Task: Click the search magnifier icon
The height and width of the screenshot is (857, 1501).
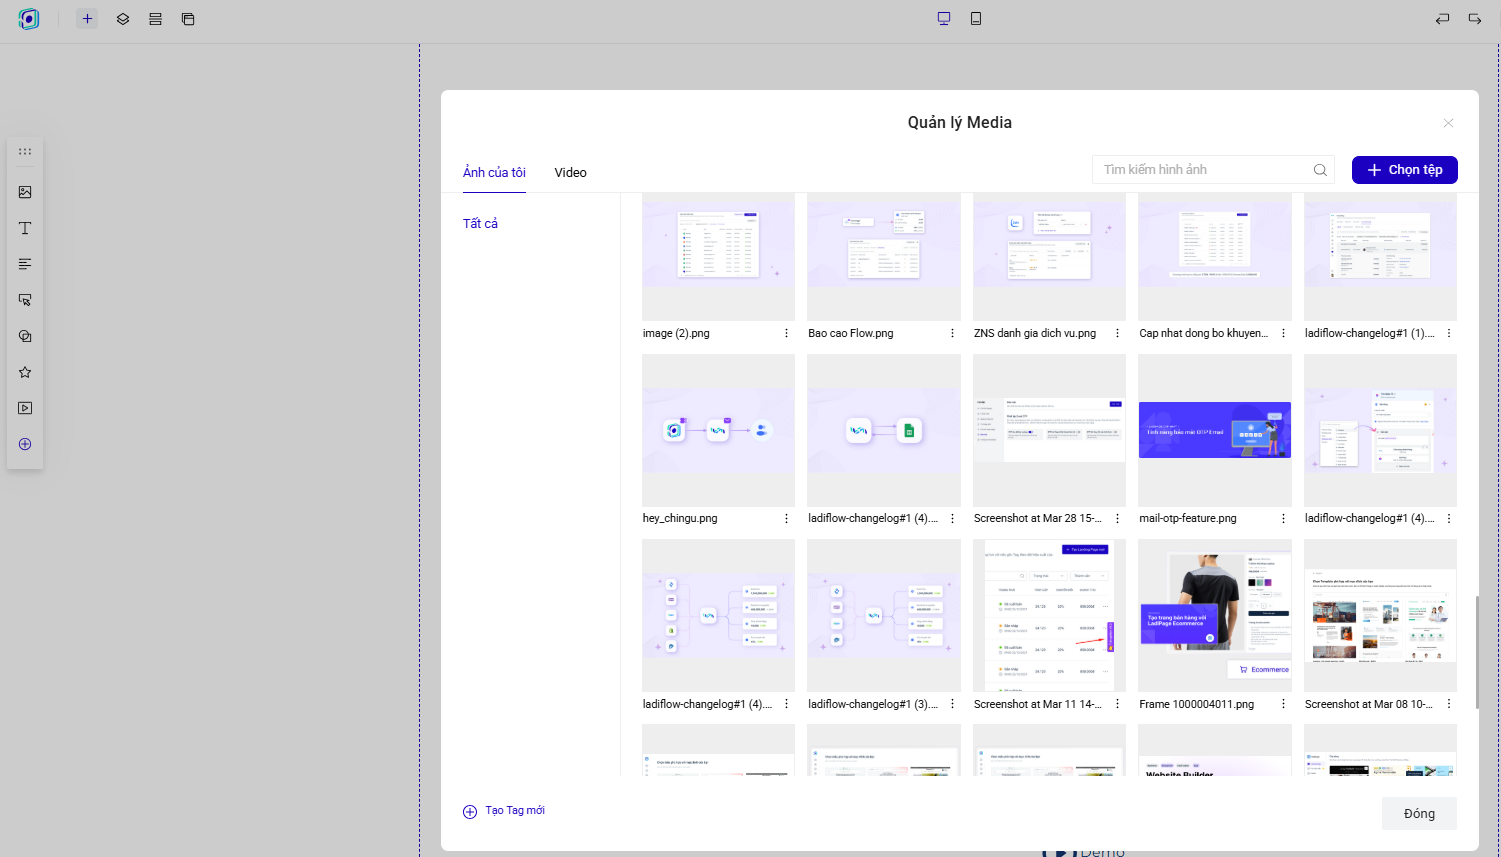Action: 1320,170
